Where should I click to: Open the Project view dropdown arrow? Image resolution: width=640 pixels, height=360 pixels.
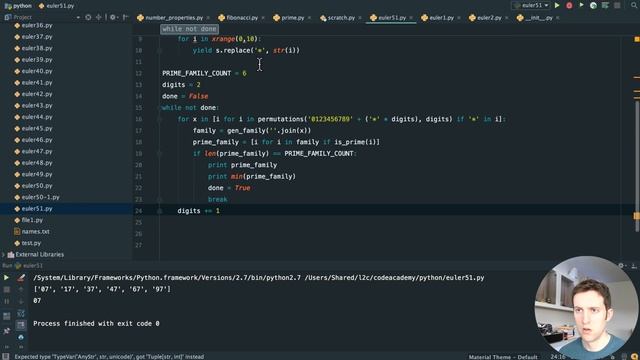pos(78,18)
